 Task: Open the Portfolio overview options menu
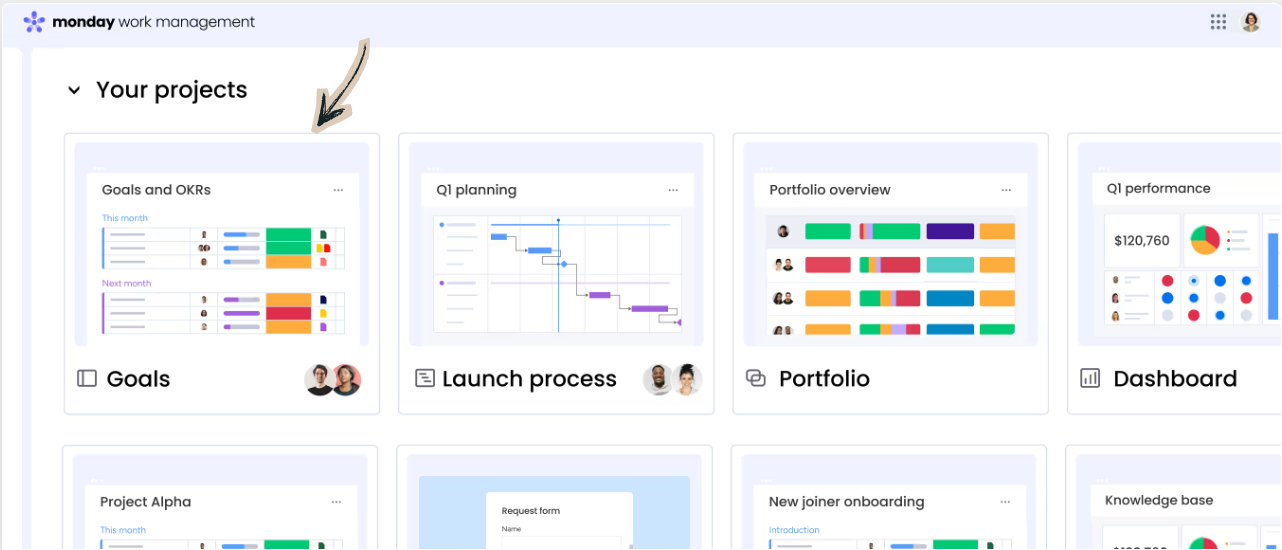[1006, 190]
